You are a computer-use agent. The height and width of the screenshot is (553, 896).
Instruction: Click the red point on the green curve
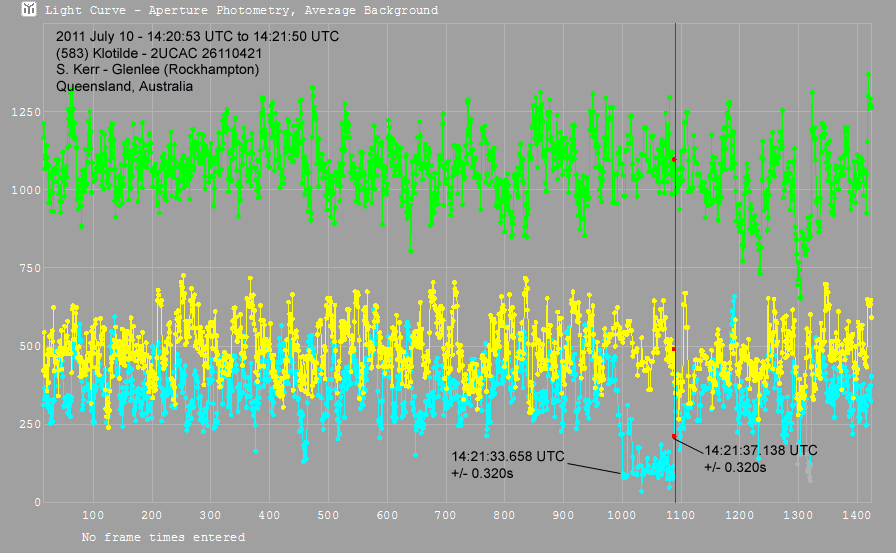tap(674, 160)
